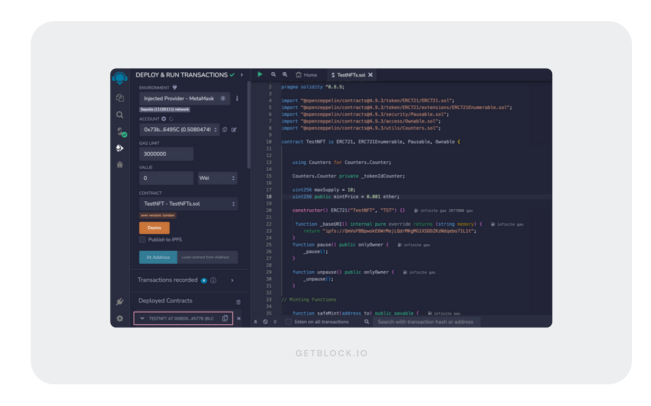This screenshot has height=406, width=651.
Task: Toggle Publish to IPFS checkbox
Action: coord(142,240)
